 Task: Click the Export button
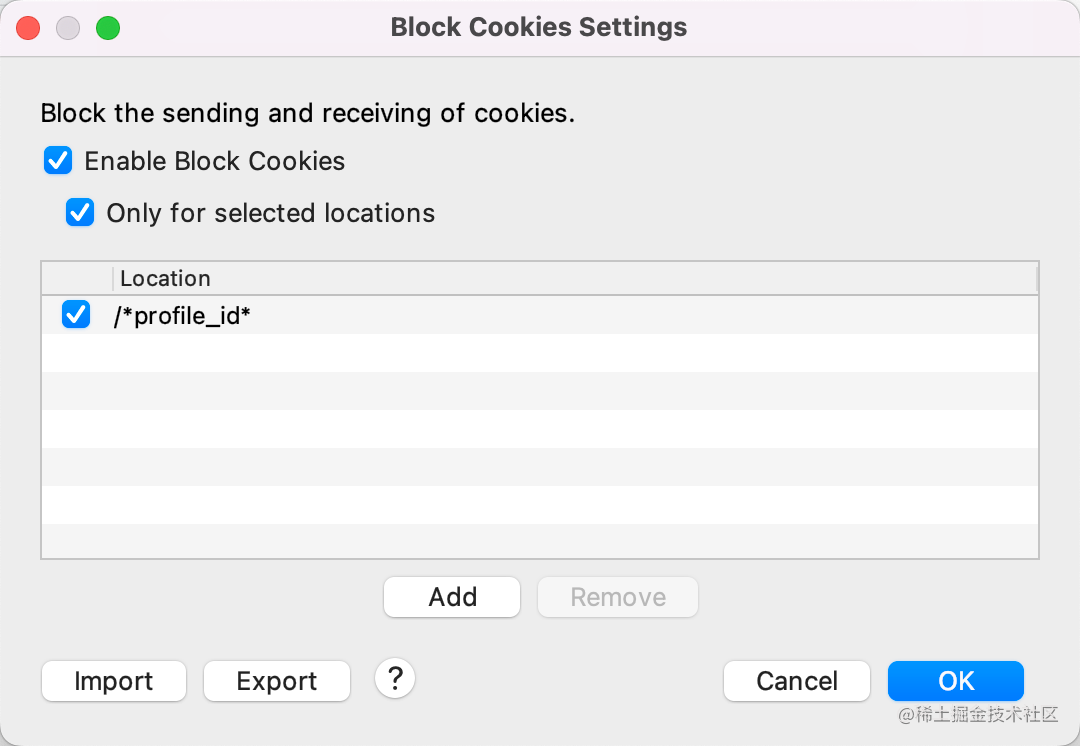[x=277, y=681]
